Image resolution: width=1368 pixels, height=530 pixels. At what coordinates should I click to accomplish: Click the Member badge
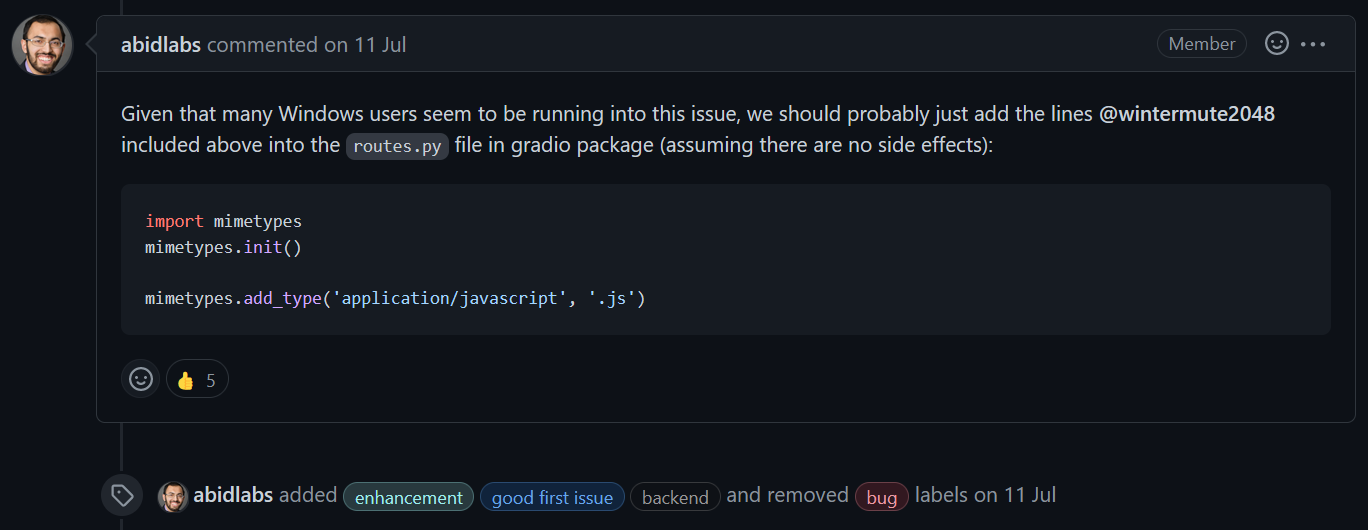point(1201,44)
